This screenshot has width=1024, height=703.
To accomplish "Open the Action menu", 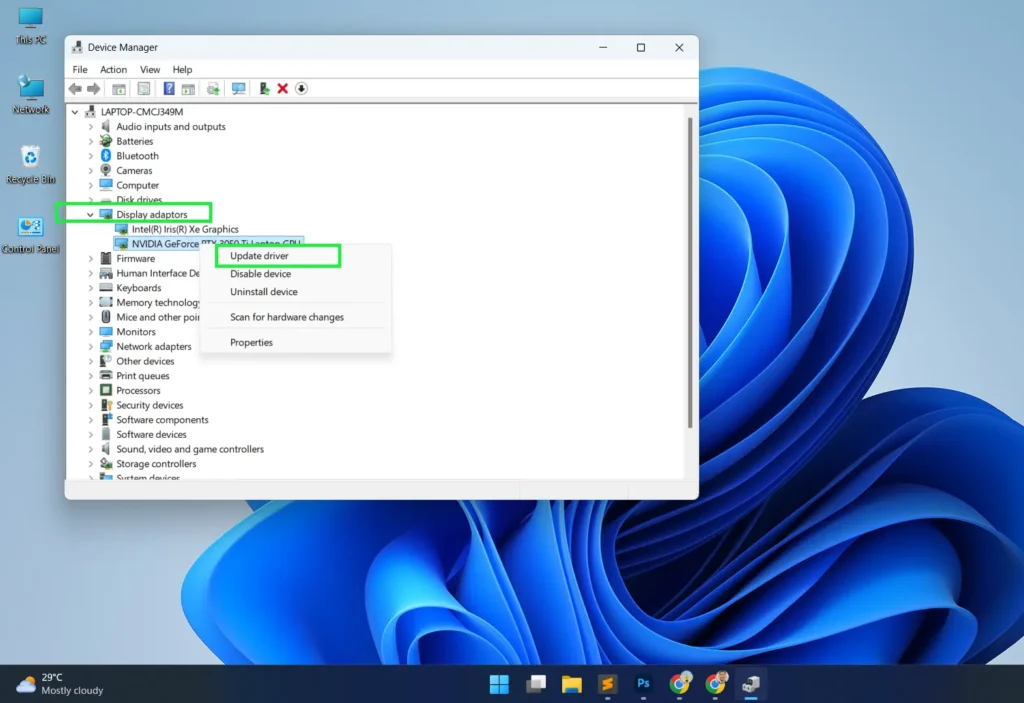I will [113, 69].
